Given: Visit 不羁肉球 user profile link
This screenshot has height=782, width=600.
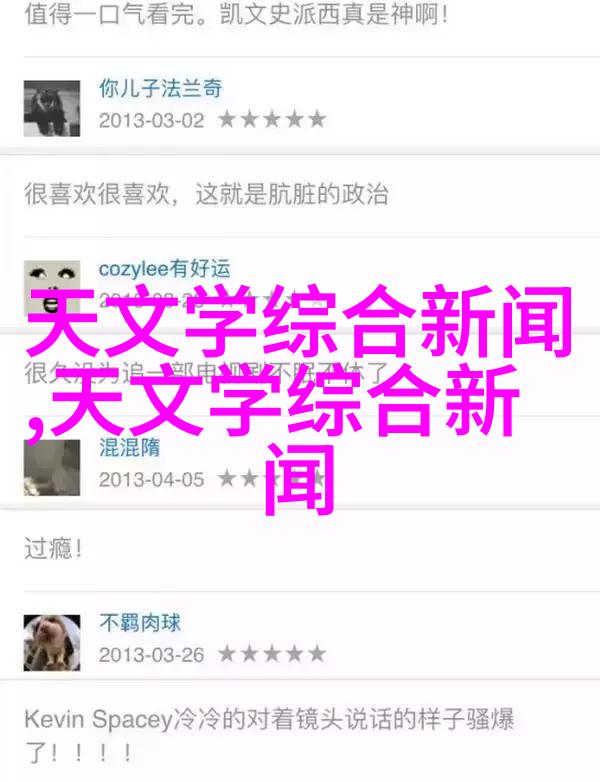Looking at the screenshot, I should [x=140, y=623].
